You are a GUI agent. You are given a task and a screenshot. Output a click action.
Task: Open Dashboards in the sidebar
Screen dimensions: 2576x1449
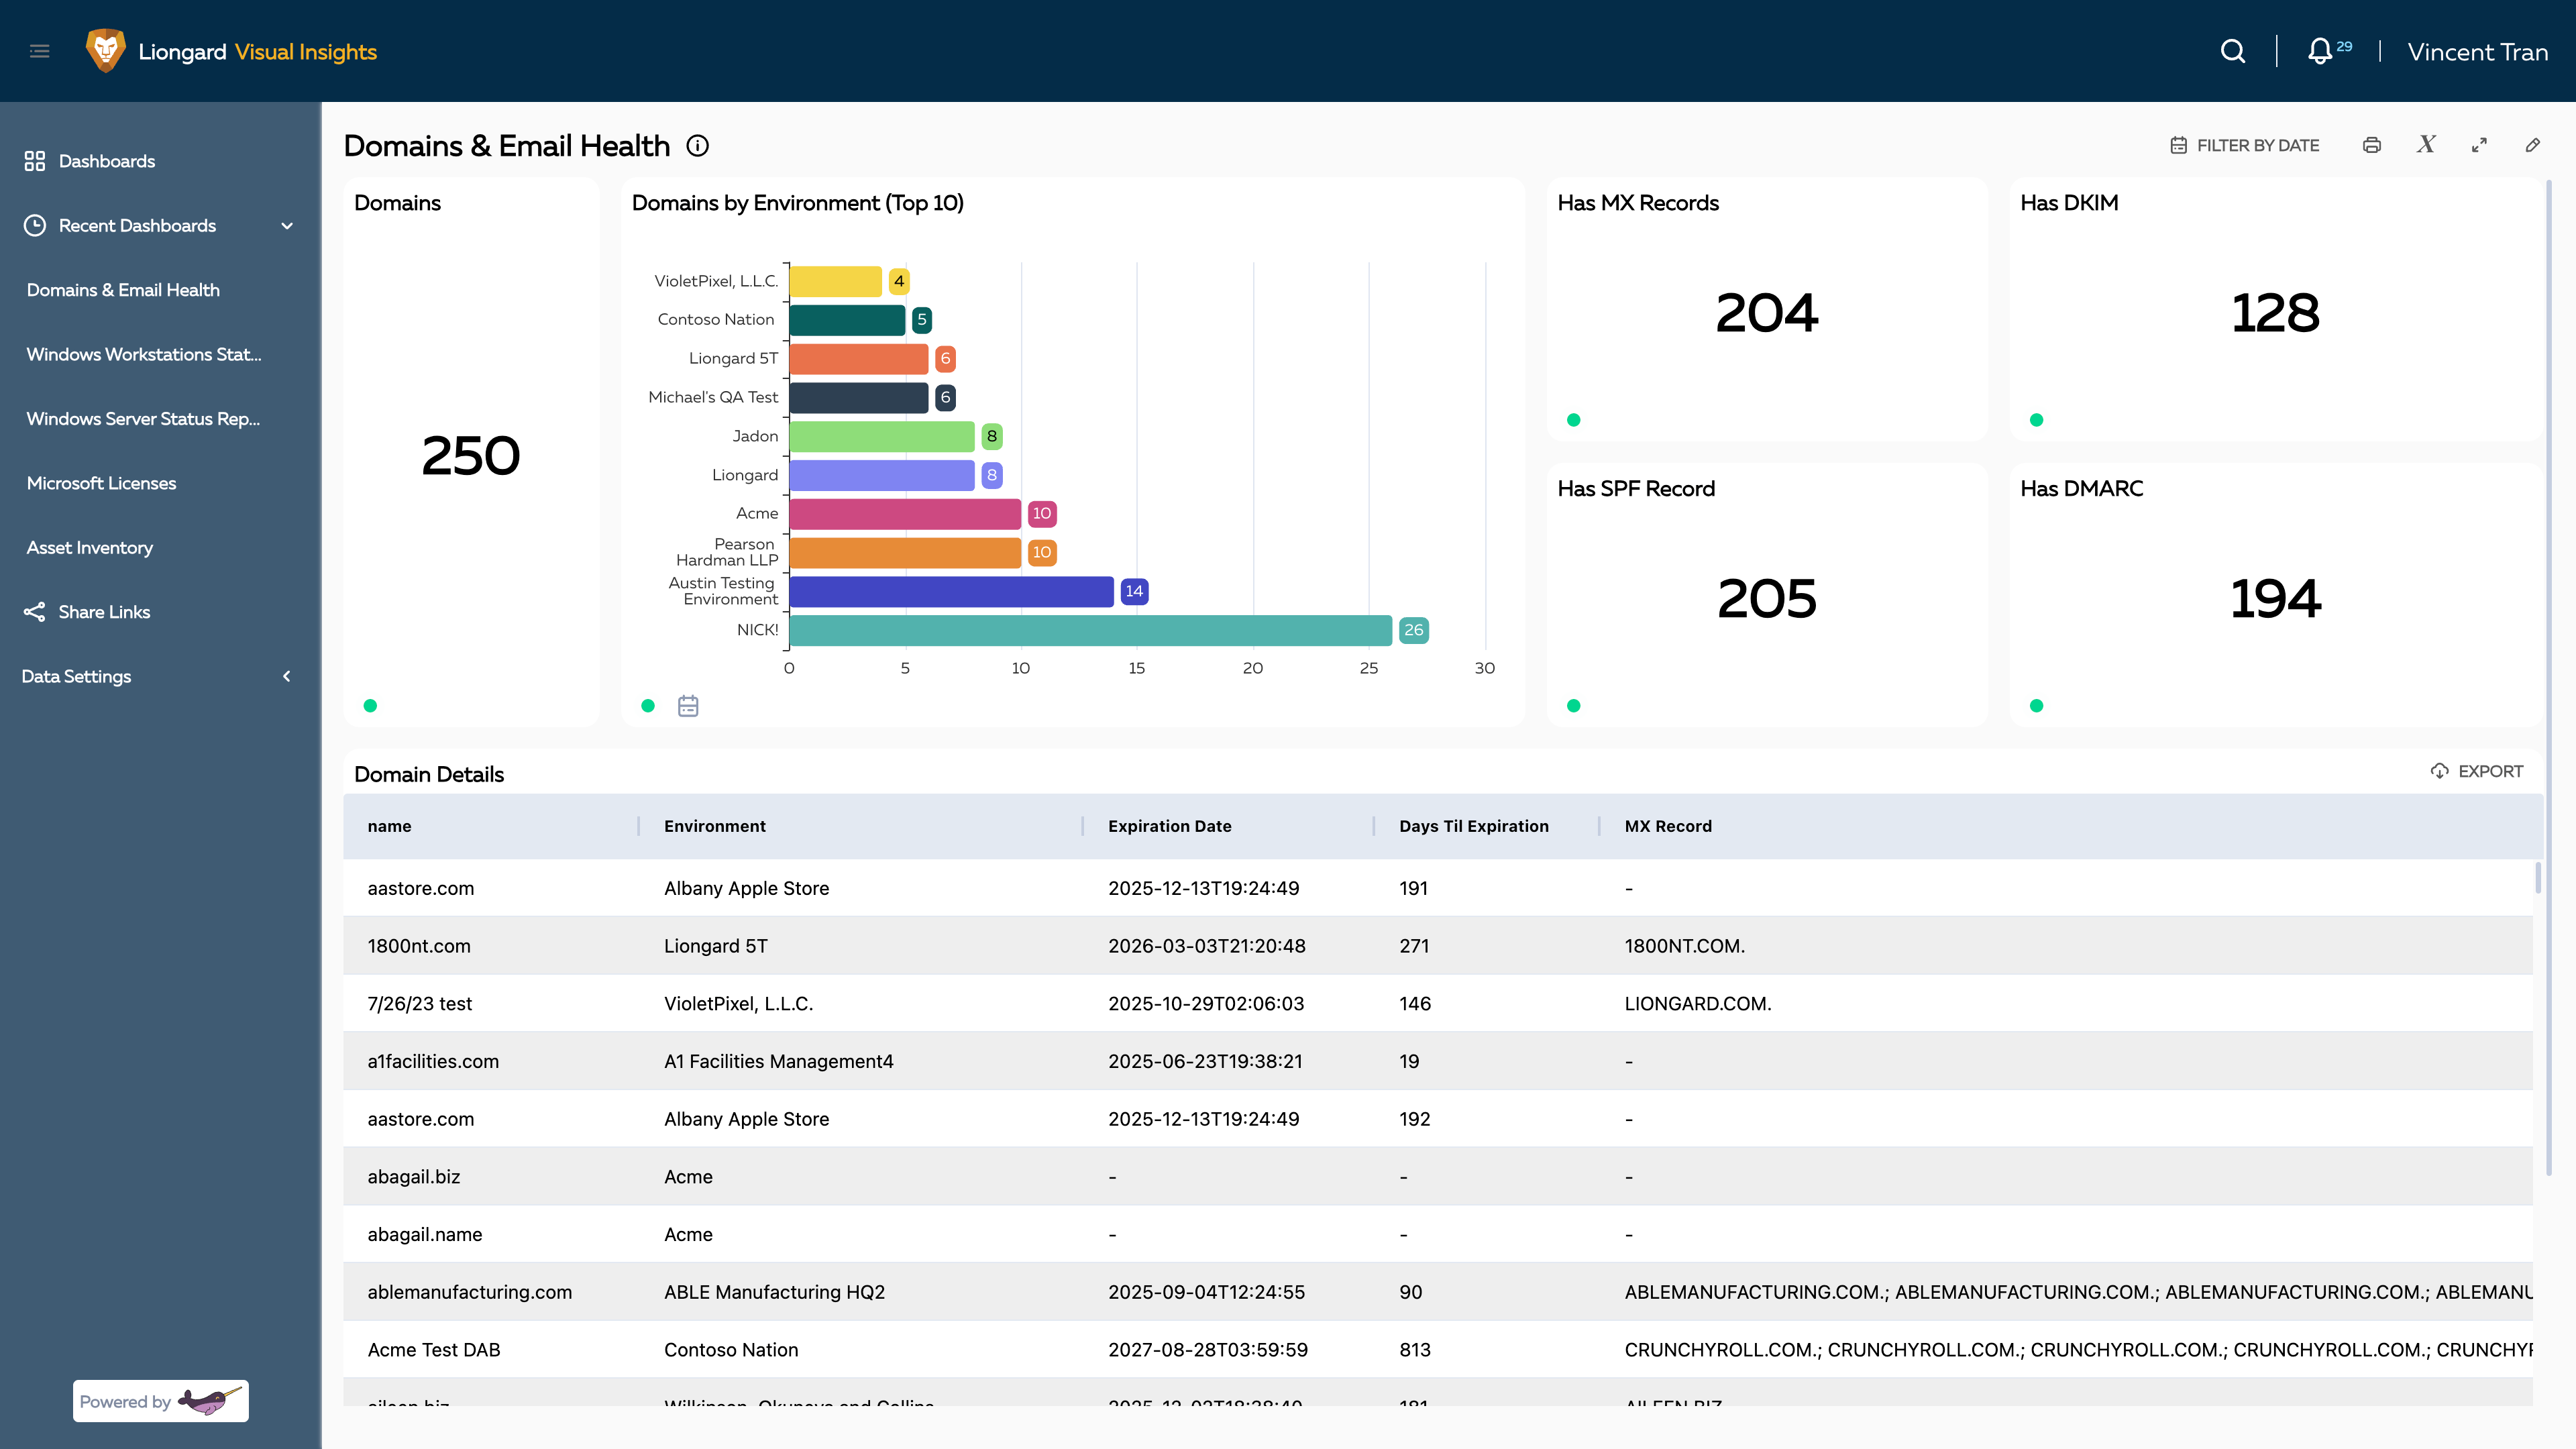pos(106,161)
